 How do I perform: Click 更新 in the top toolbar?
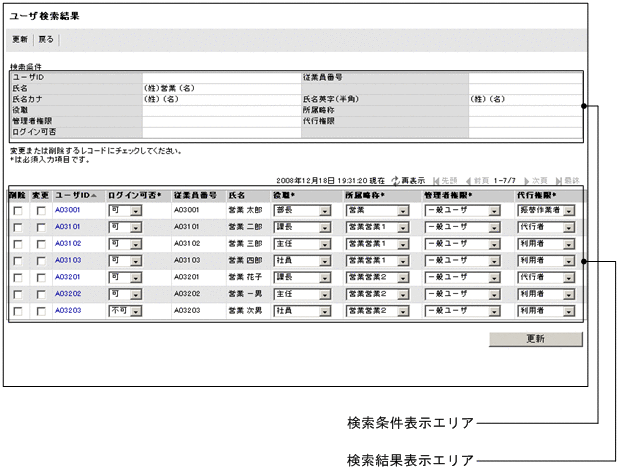click(x=20, y=40)
